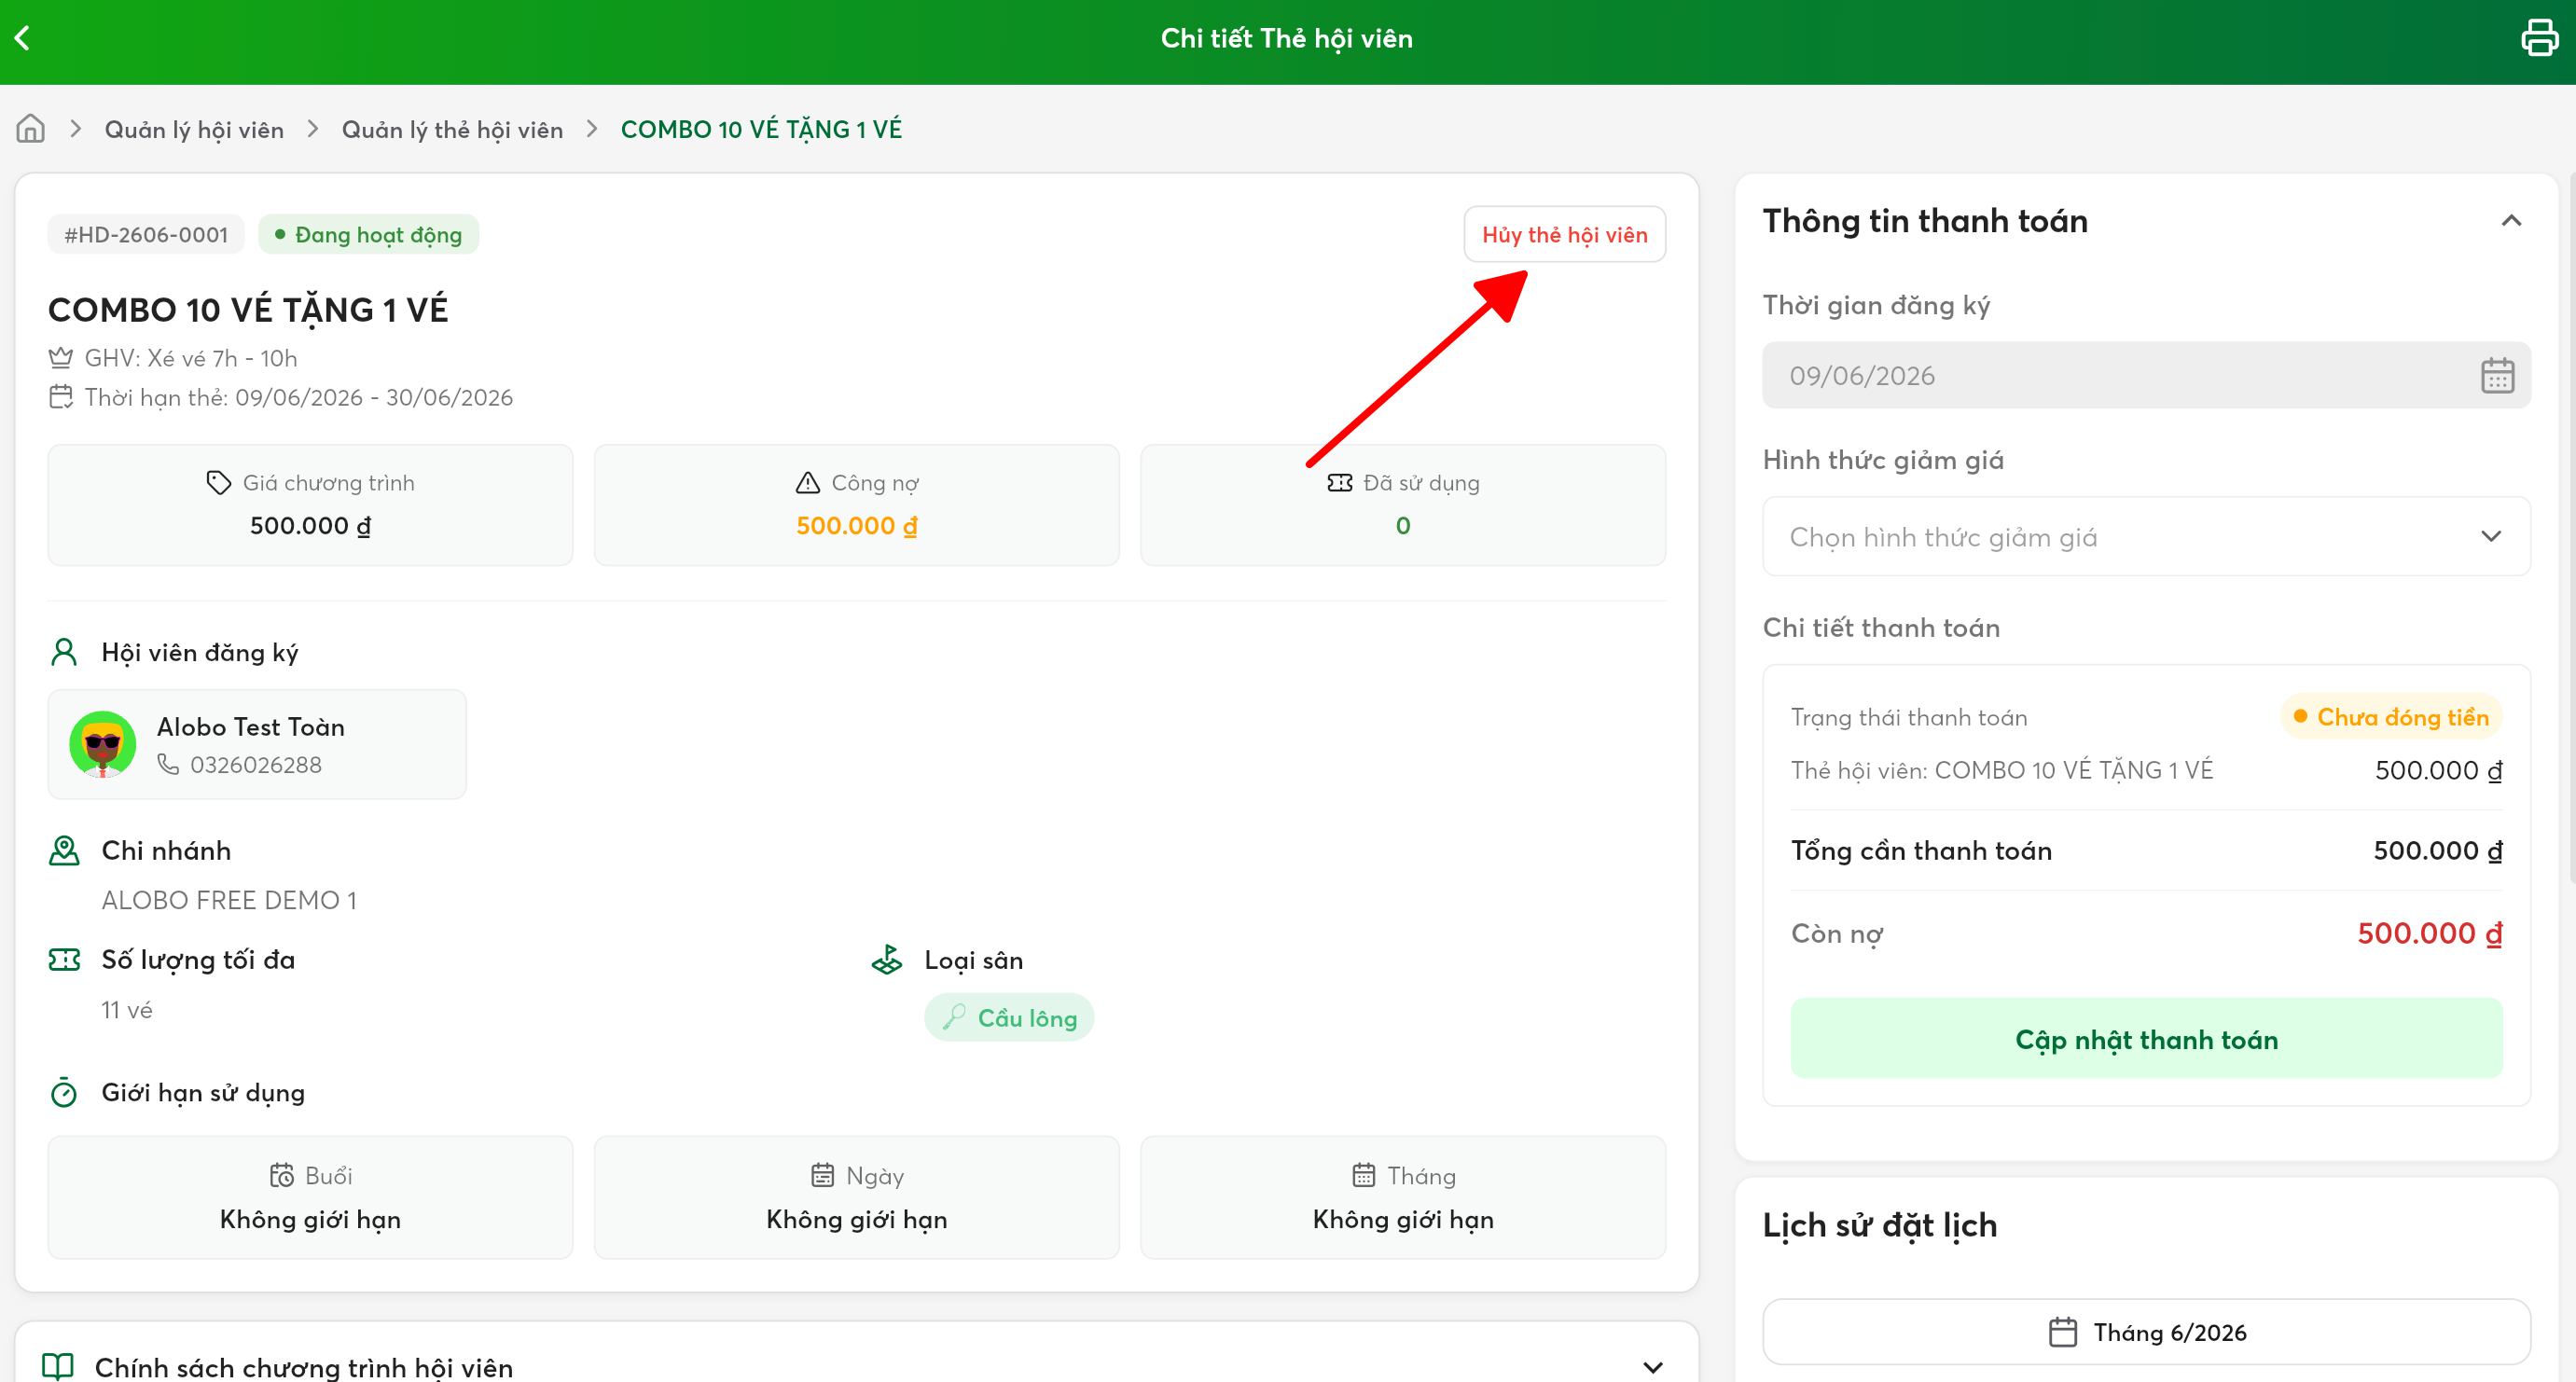2576x1382 pixels.
Task: Click the phone icon beside 0326026288
Action: [x=168, y=765]
